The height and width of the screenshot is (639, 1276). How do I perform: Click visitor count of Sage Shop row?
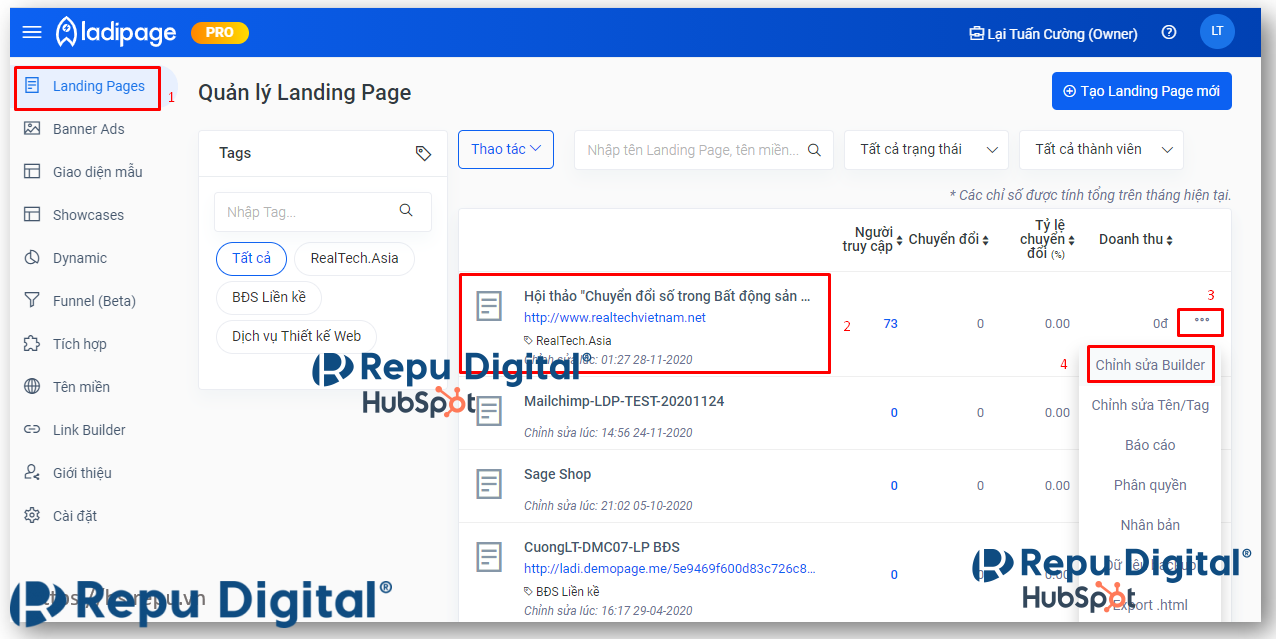coord(894,486)
